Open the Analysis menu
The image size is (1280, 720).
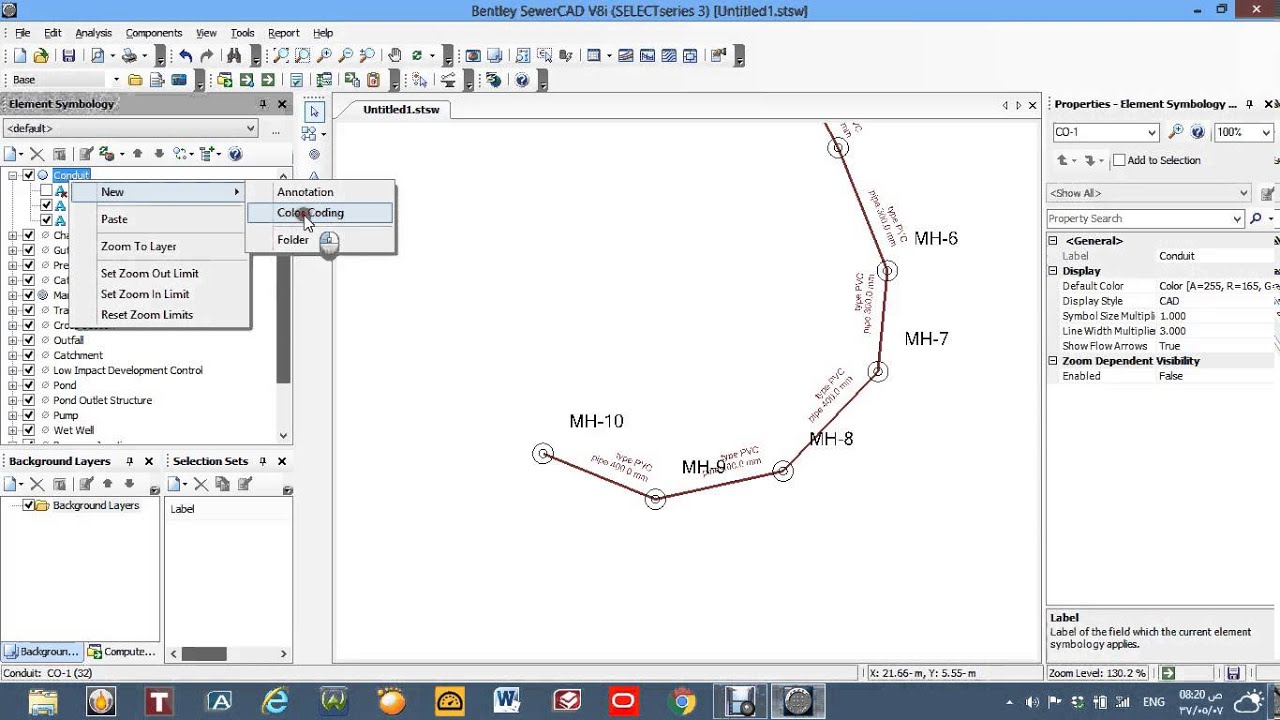93,33
